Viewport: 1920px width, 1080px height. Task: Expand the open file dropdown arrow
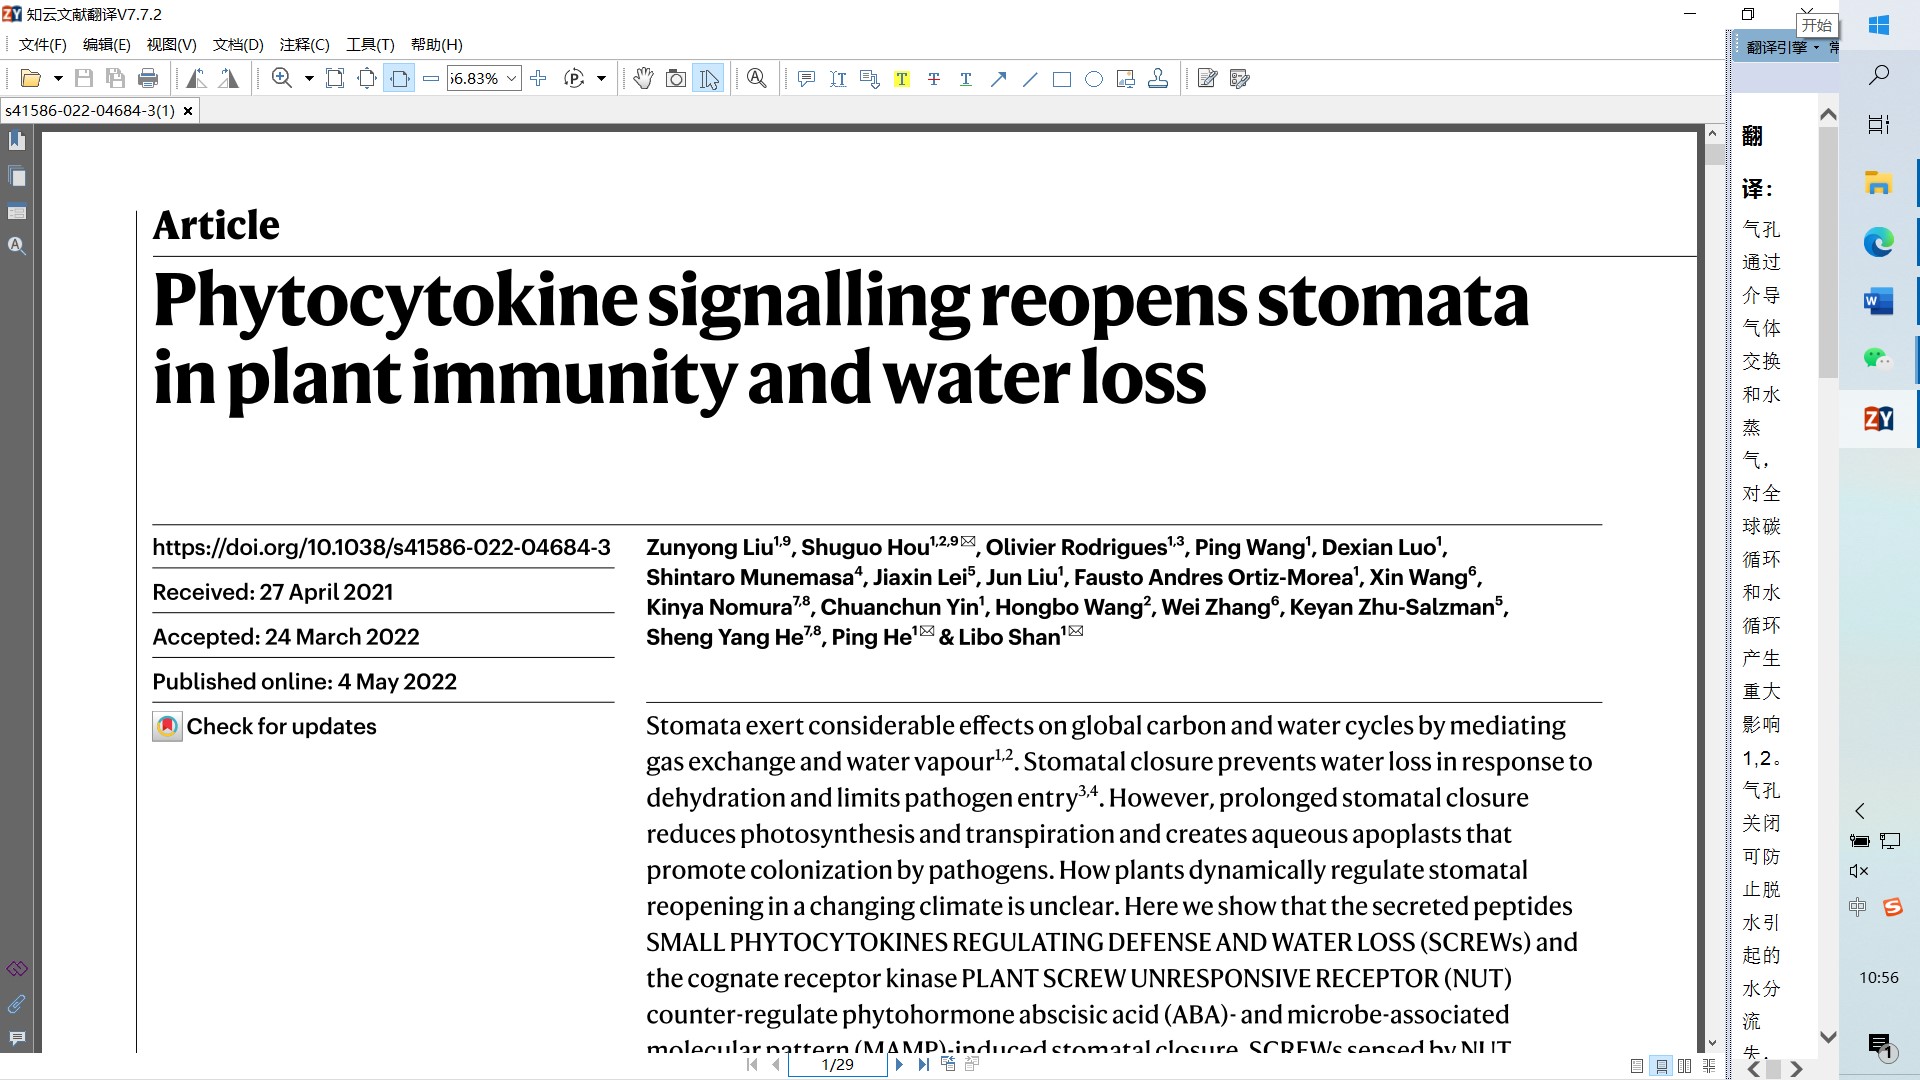58,79
